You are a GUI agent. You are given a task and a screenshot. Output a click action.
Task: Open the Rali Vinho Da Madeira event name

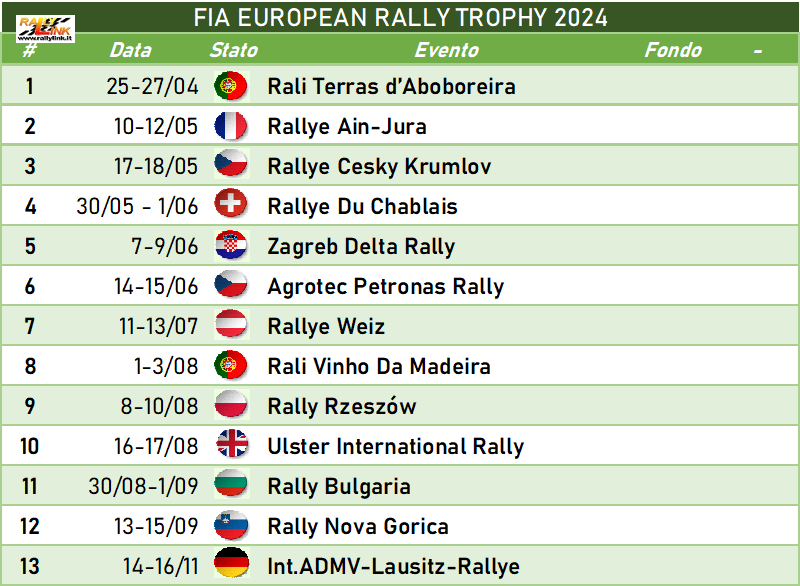coord(379,366)
